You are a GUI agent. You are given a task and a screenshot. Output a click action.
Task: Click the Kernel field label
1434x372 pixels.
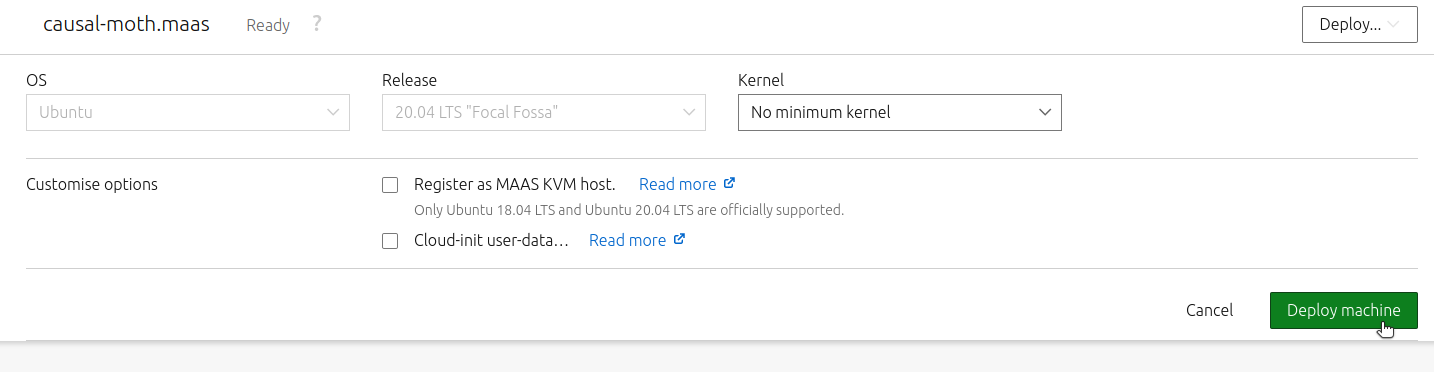click(761, 80)
